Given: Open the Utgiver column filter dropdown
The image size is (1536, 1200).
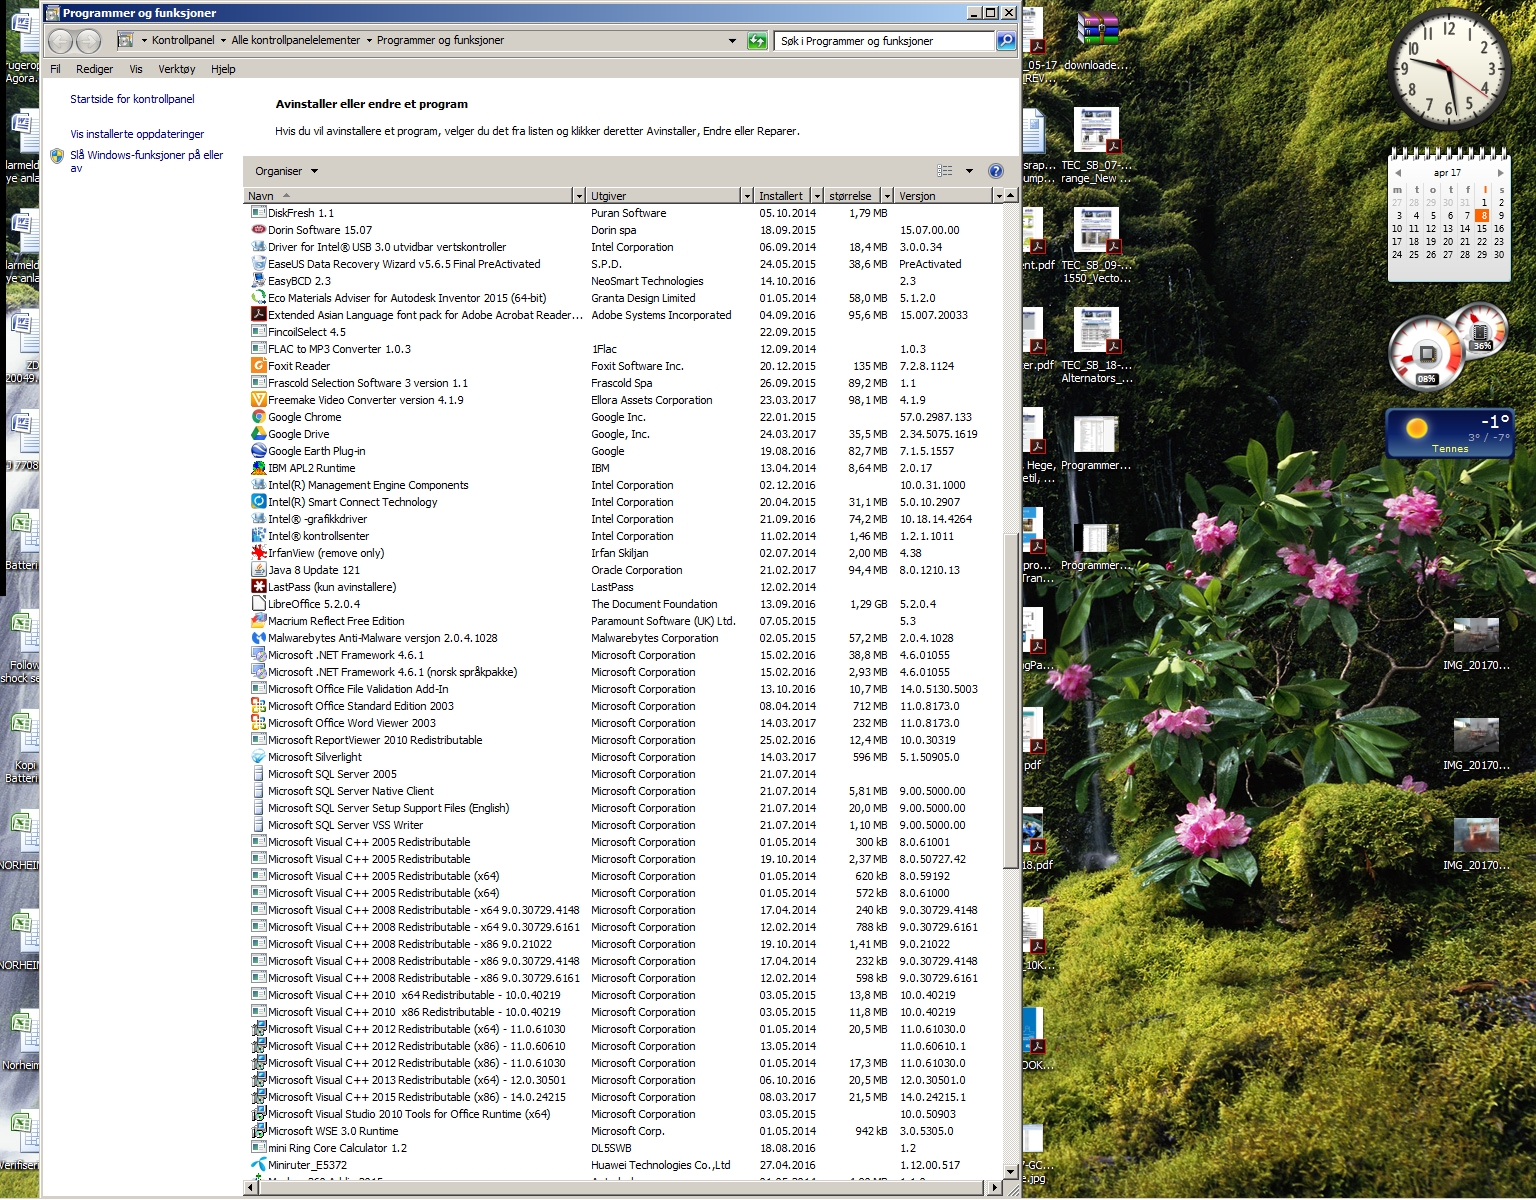Looking at the screenshot, I should 746,196.
